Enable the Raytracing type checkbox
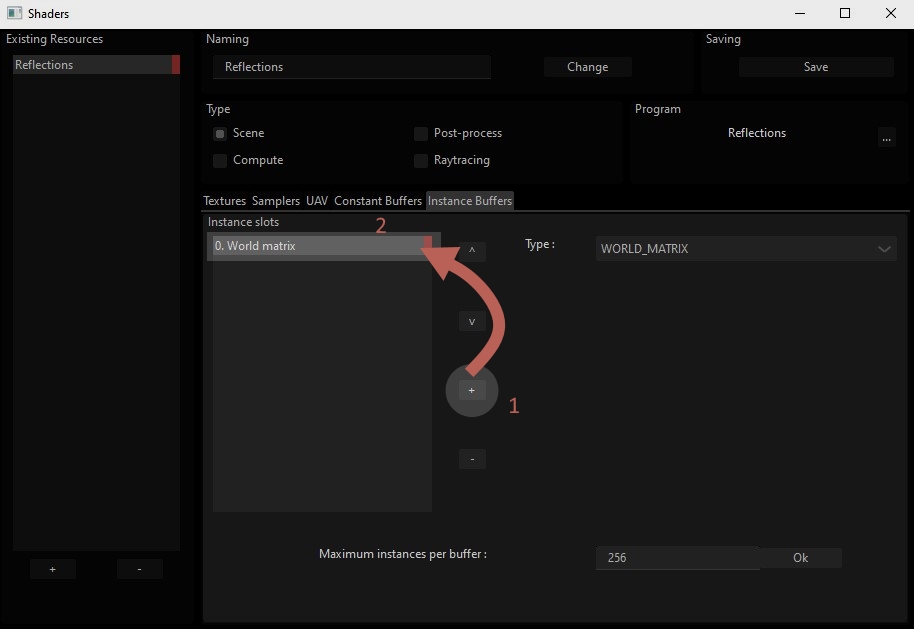The image size is (914, 629). click(x=421, y=161)
